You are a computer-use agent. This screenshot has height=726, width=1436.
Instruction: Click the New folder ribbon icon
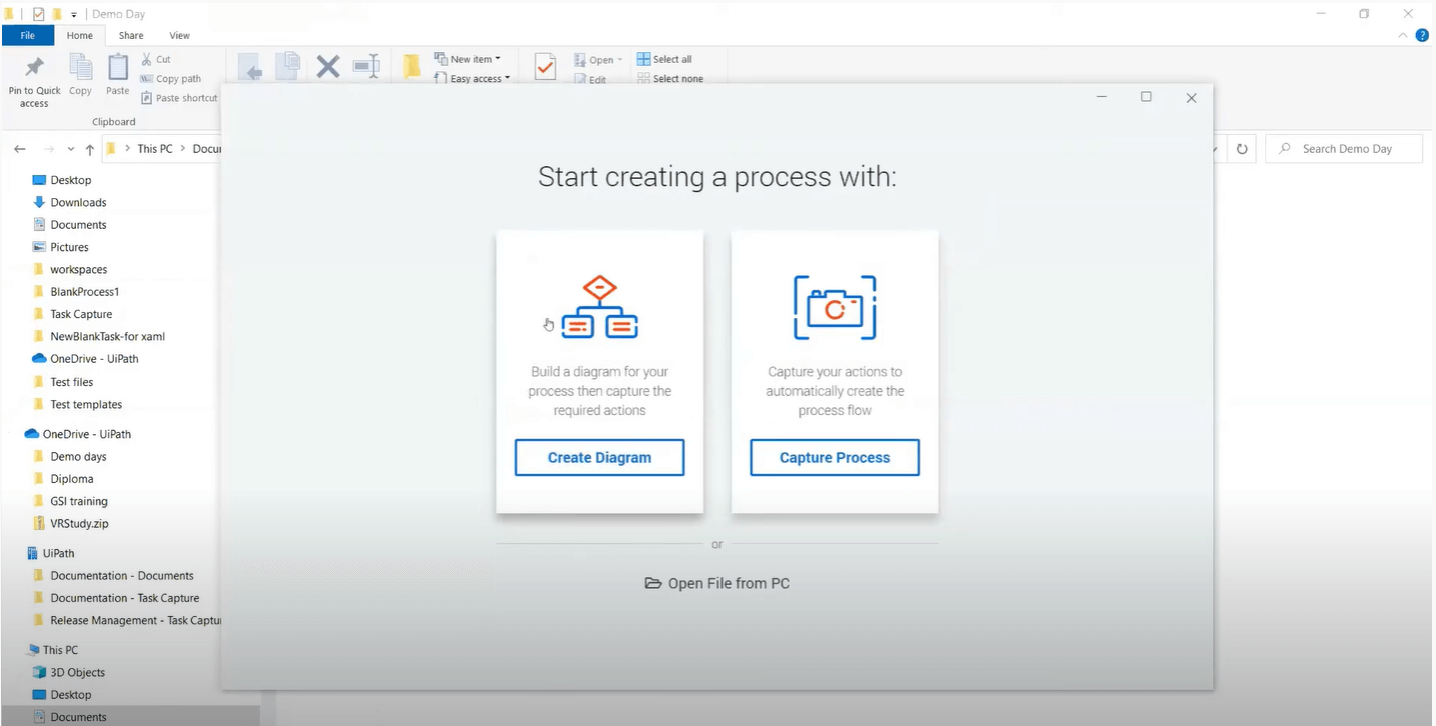[x=411, y=67]
